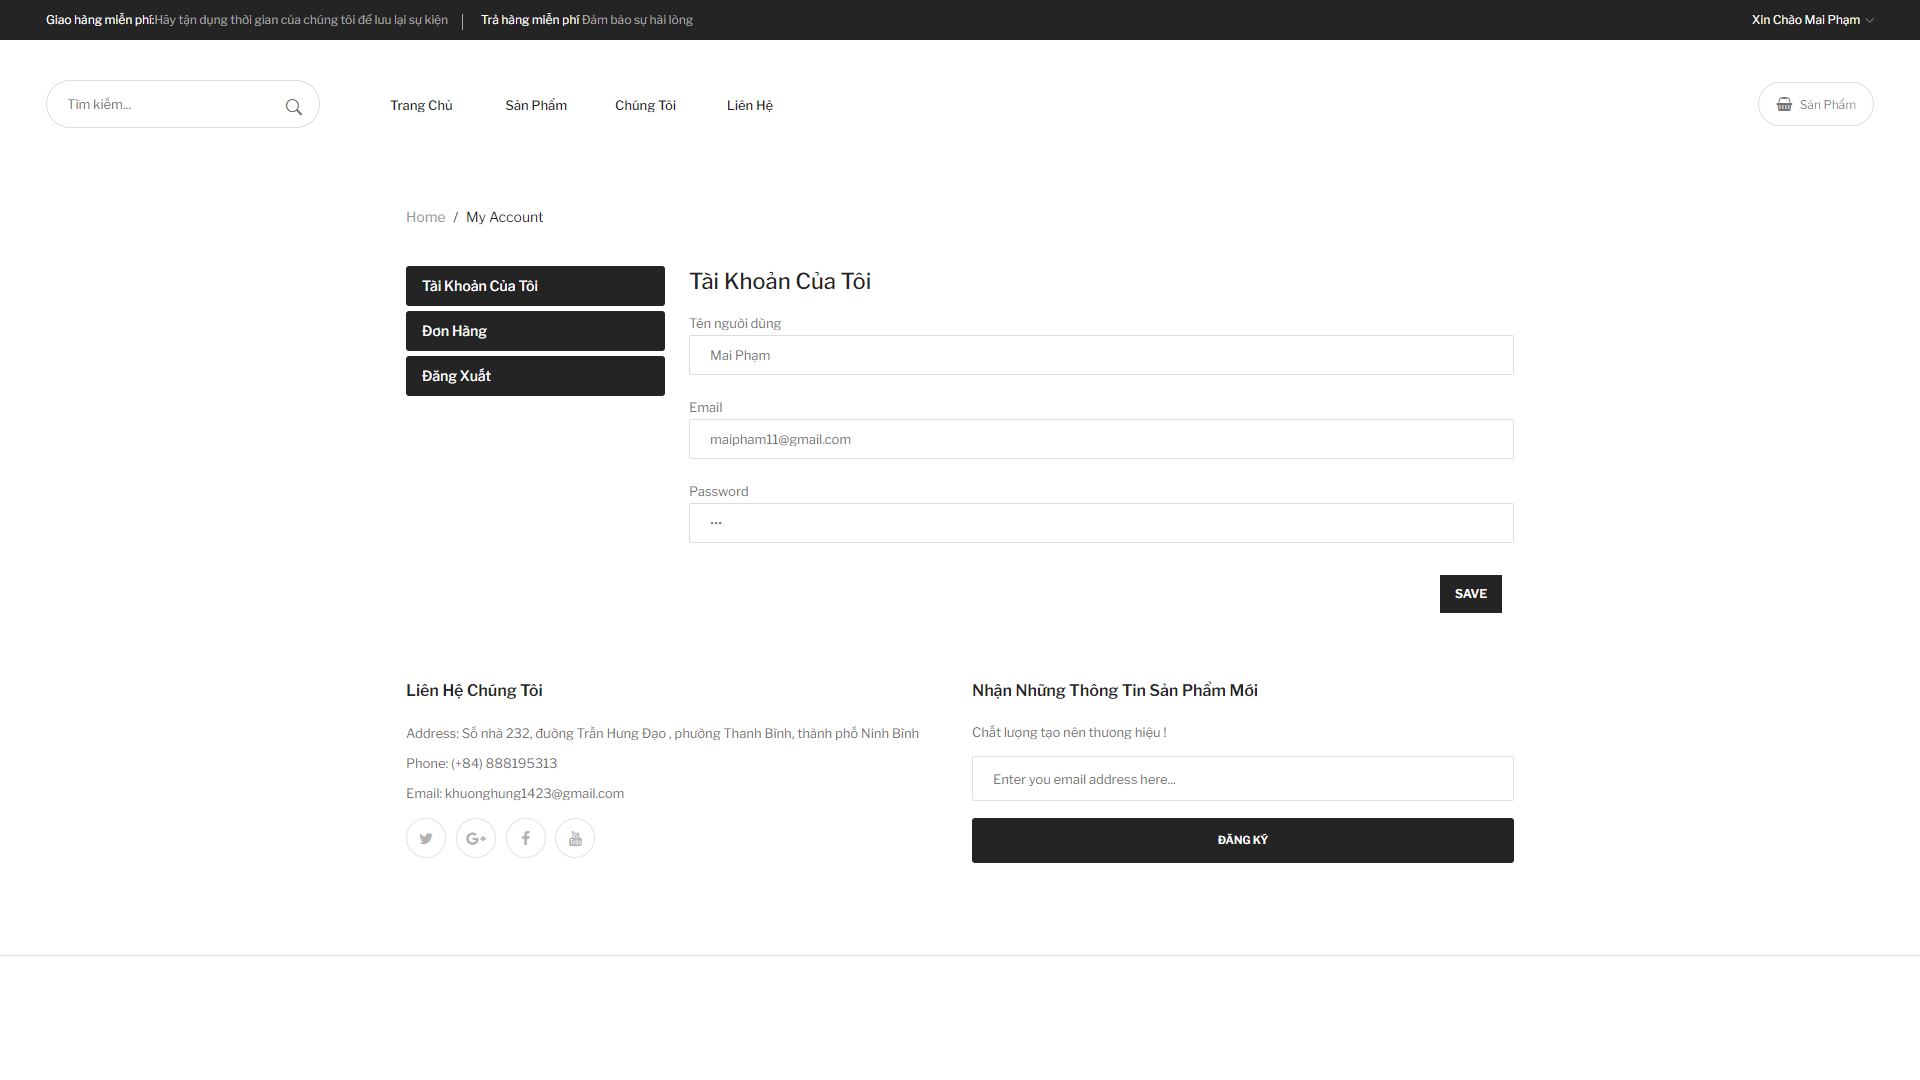Open the YouTube social icon
The width and height of the screenshot is (1920, 1080).
[575, 838]
